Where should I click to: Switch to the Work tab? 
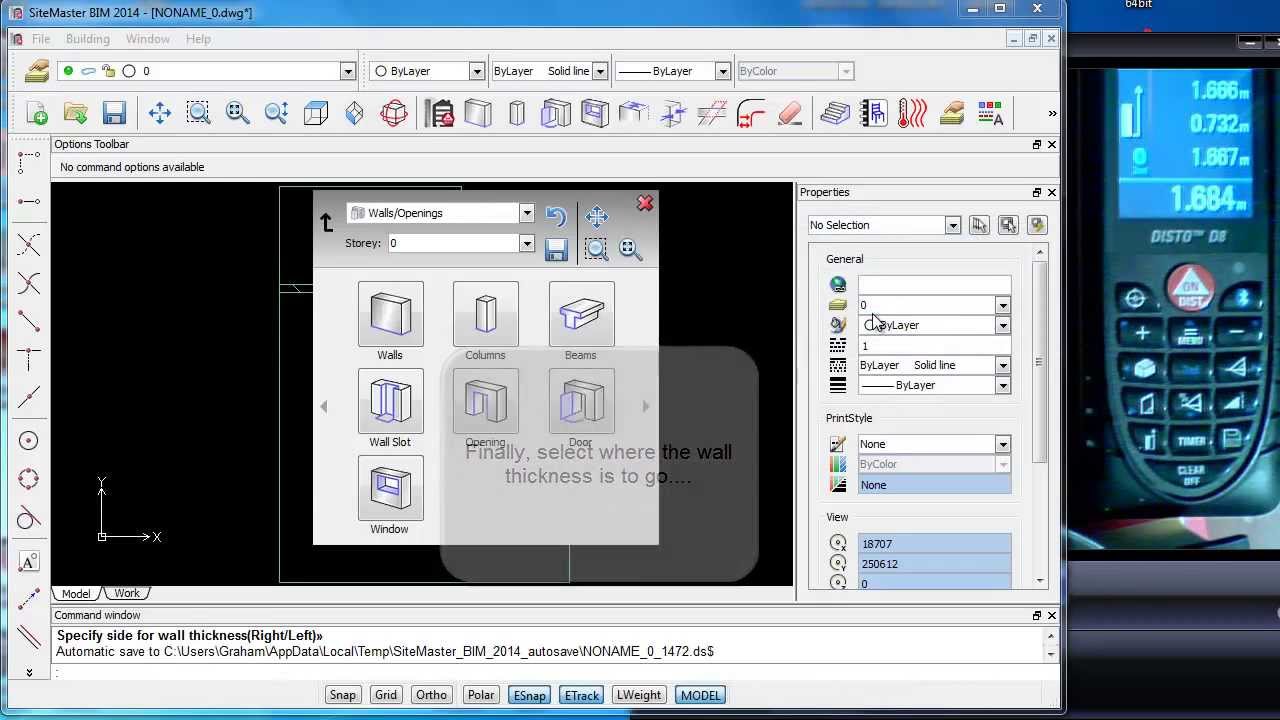coord(127,594)
